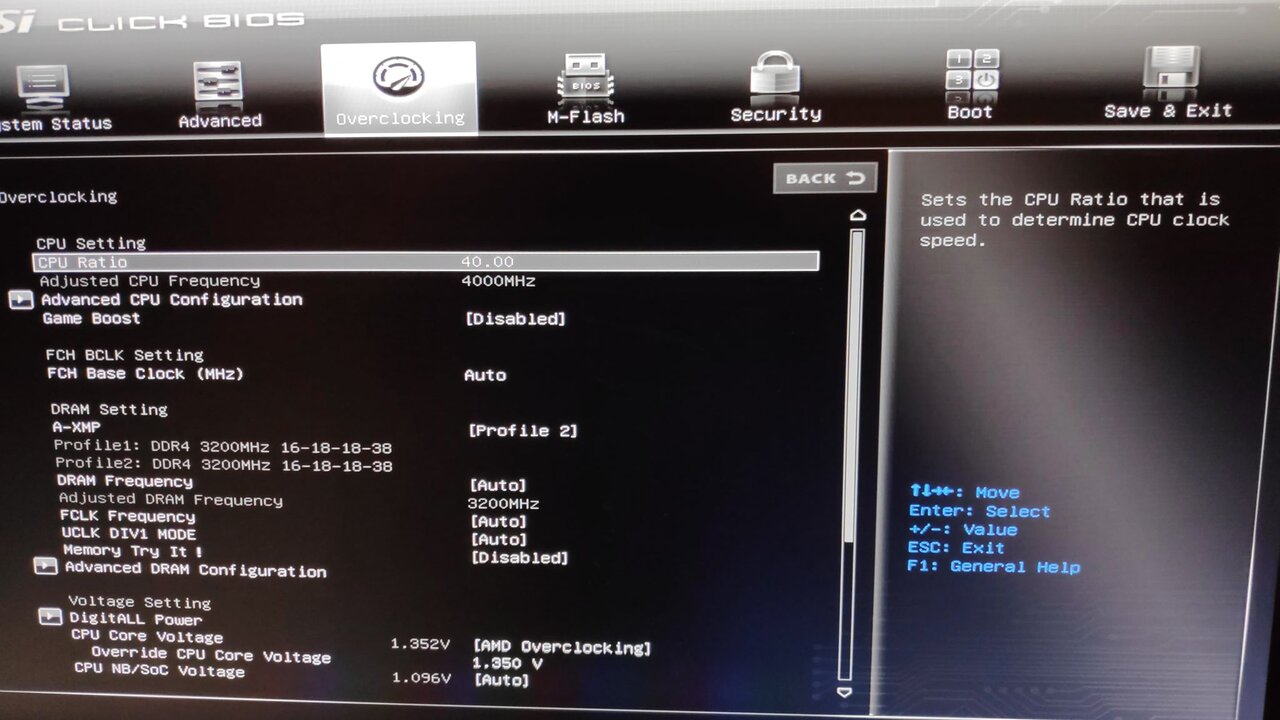Switch to the Boot tab label
The width and height of the screenshot is (1280, 720).
(970, 112)
